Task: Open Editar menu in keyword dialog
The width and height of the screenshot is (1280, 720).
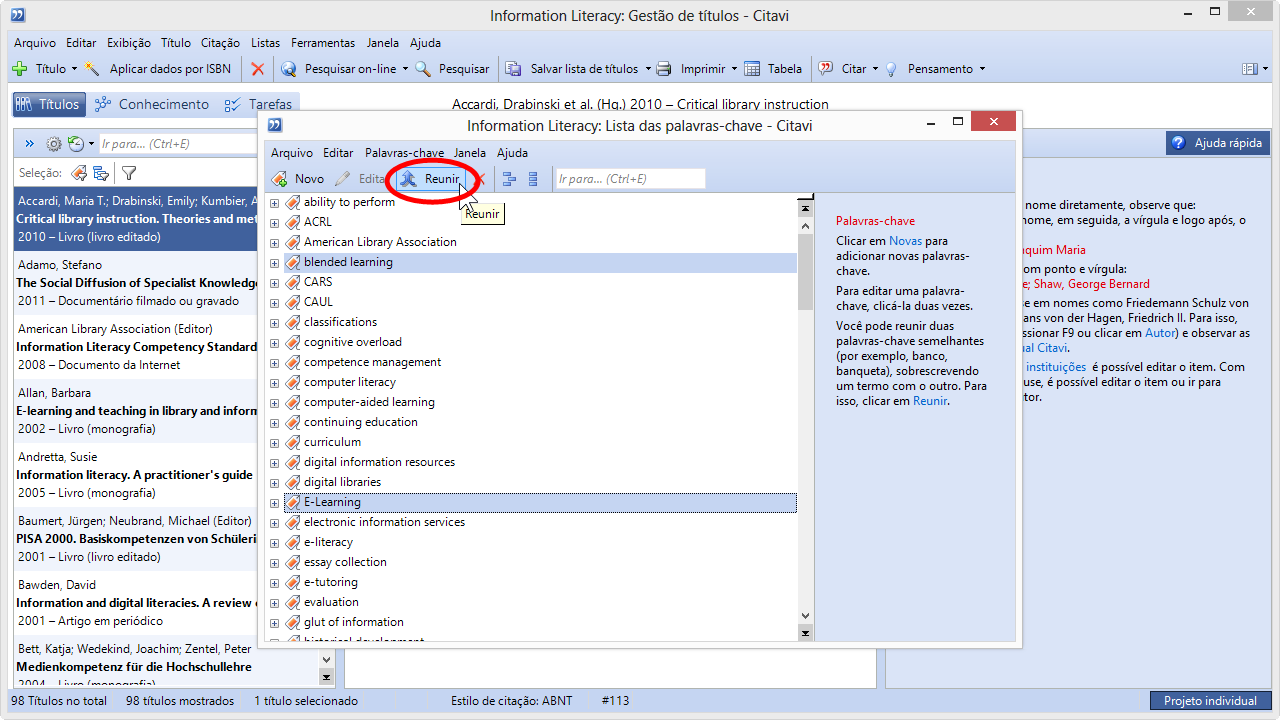Action: (x=338, y=153)
